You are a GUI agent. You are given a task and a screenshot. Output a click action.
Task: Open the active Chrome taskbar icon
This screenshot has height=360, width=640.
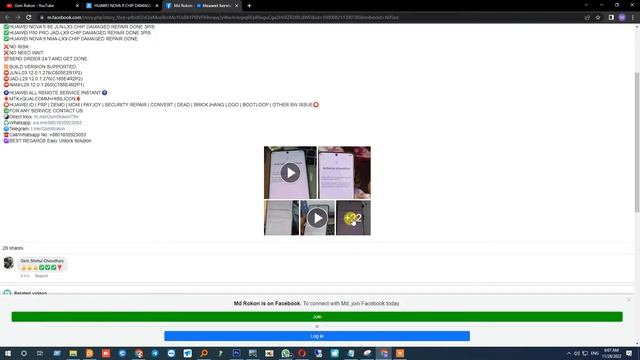pyautogui.click(x=384, y=353)
